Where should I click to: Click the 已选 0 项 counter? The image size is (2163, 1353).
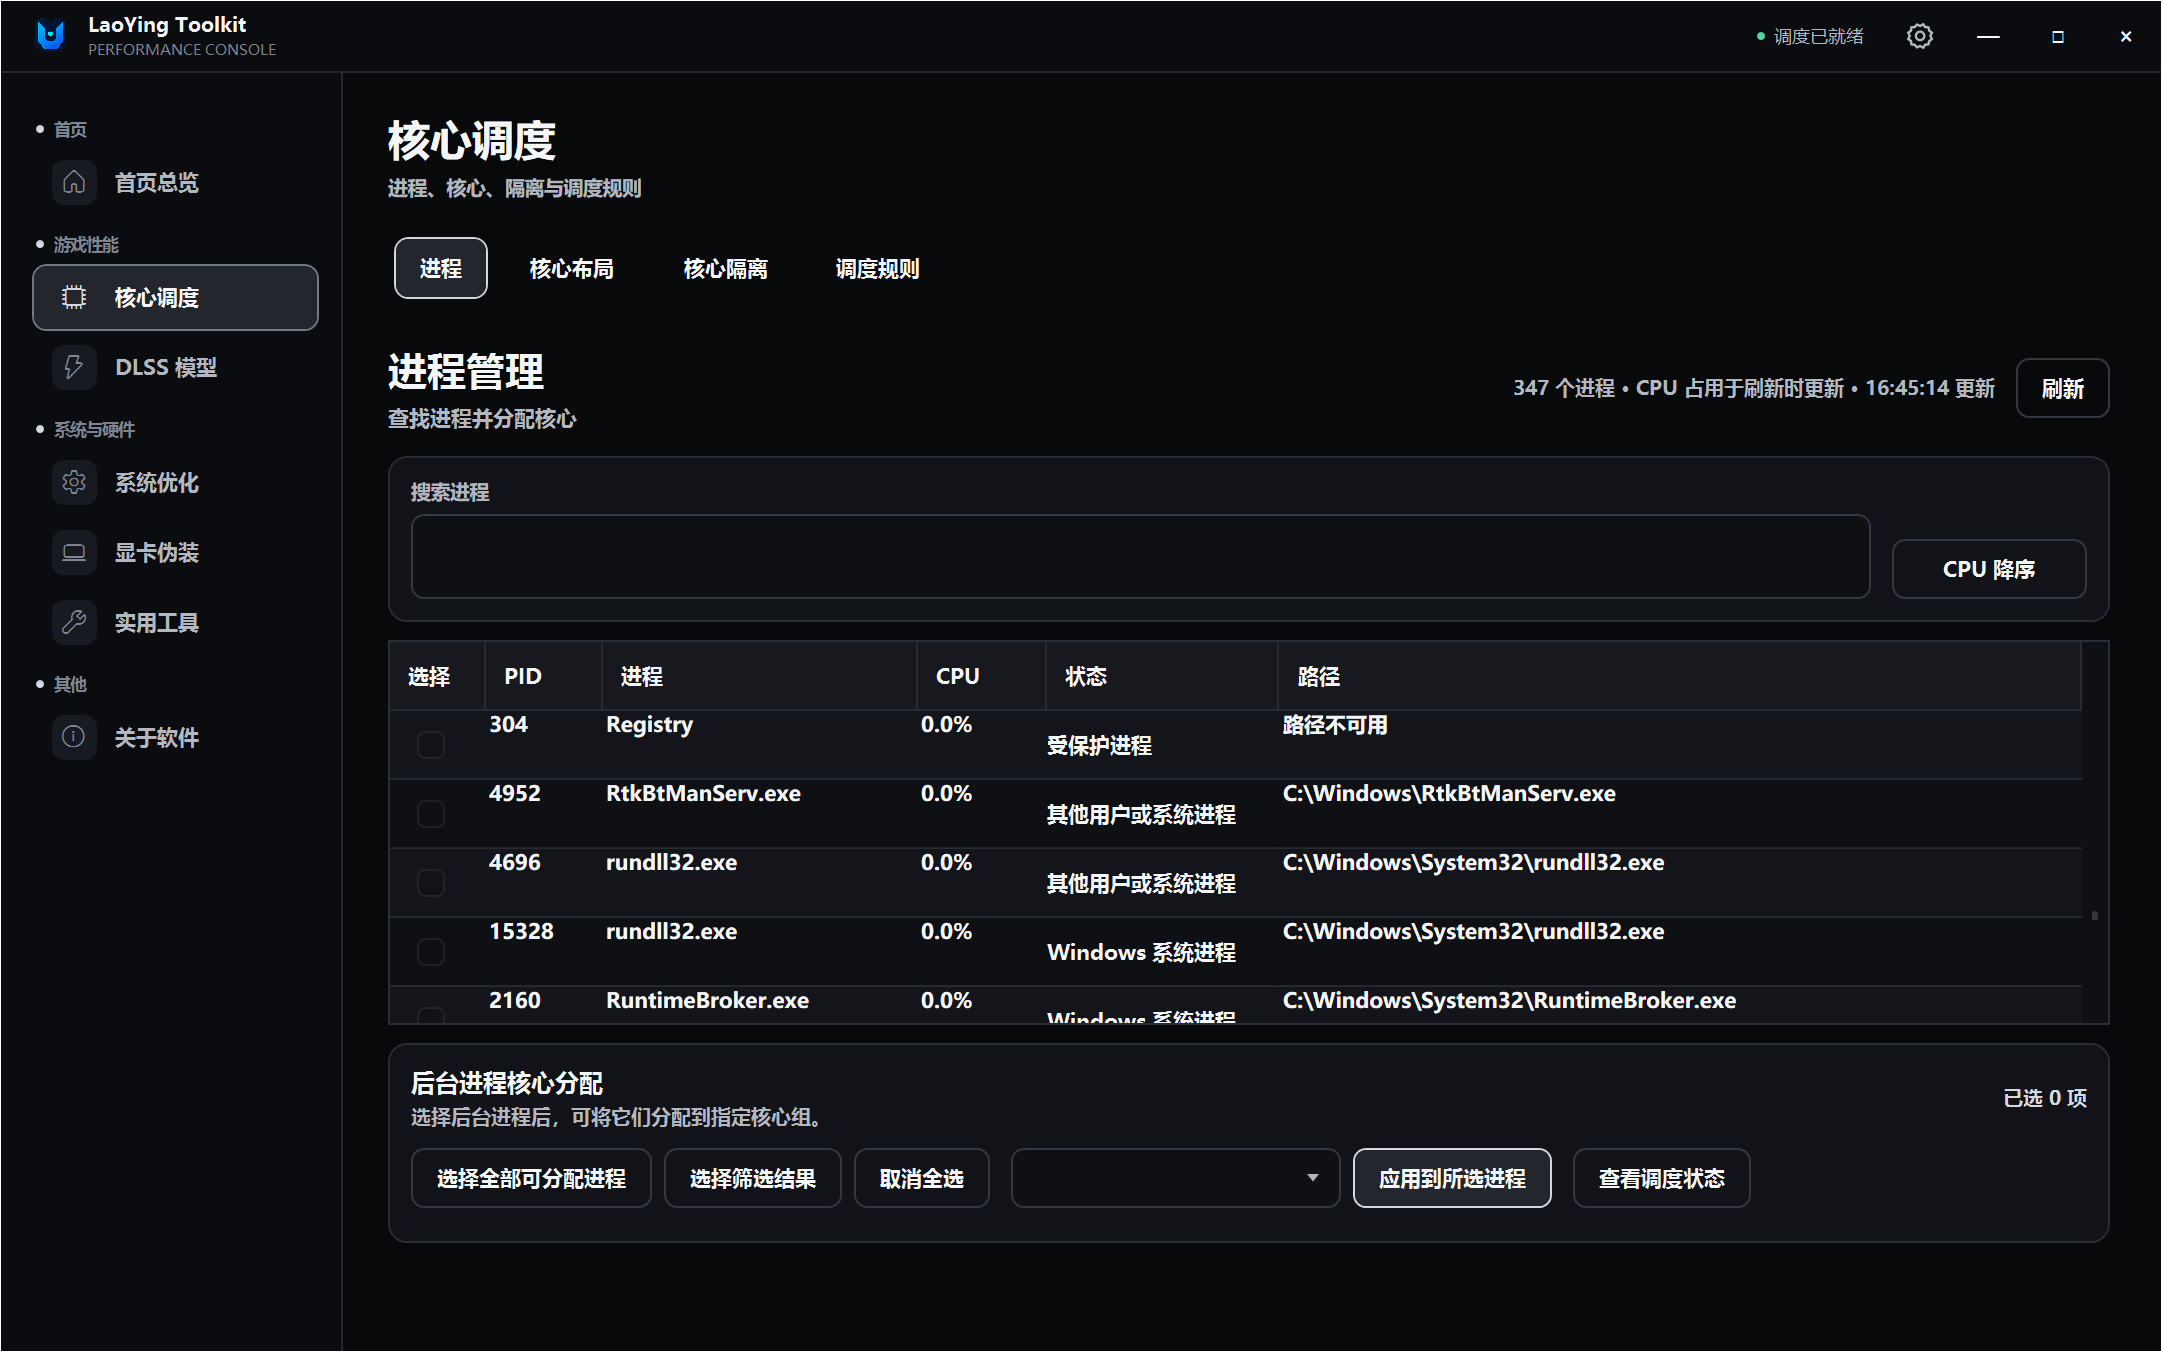pyautogui.click(x=2045, y=1097)
